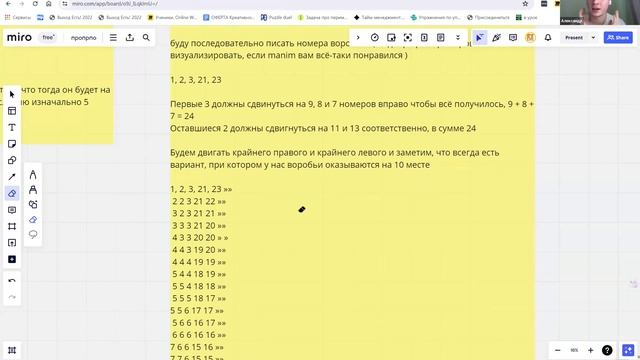Viewport: 640px width, 360px height.
Task: Select the Sticky note tool
Action: (x=12, y=144)
